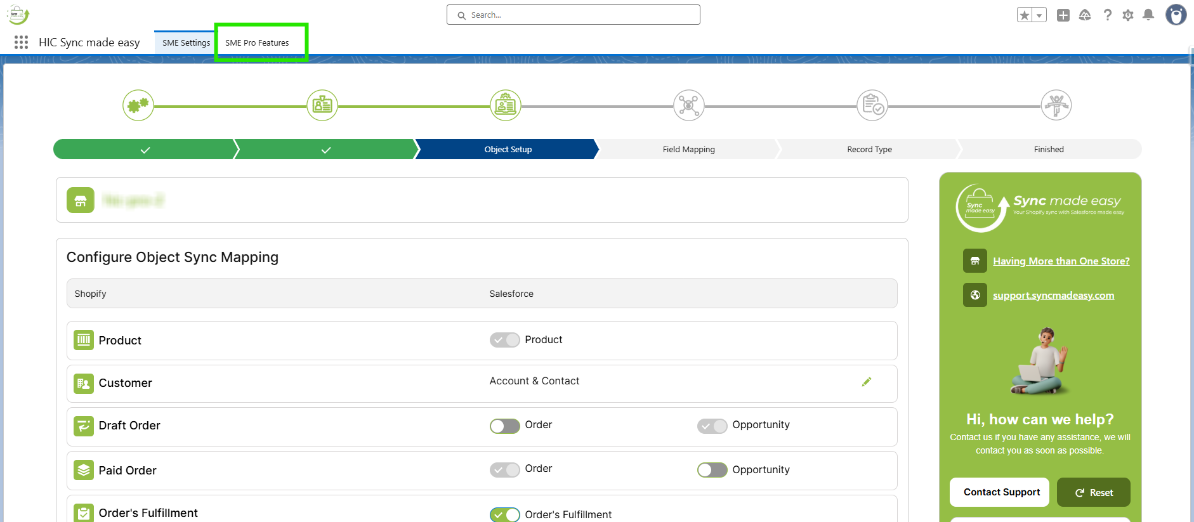
Task: Click the Field Mapping network step icon
Action: [x=689, y=105]
